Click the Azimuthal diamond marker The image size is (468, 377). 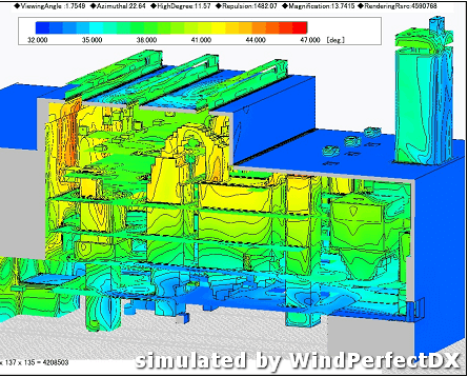pyautogui.click(x=93, y=6)
